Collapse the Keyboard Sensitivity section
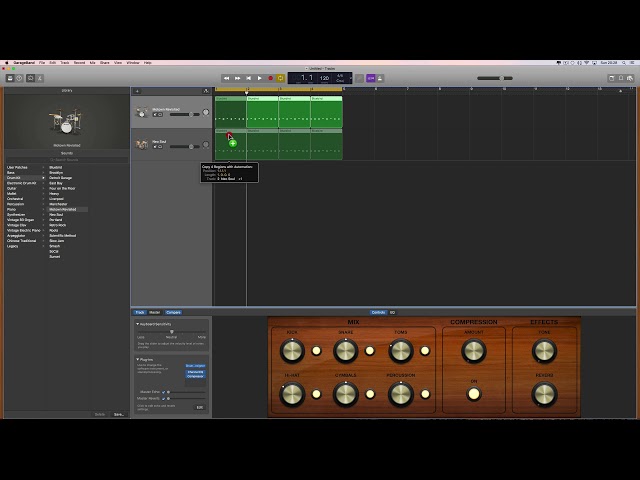The image size is (640, 480). [138, 324]
